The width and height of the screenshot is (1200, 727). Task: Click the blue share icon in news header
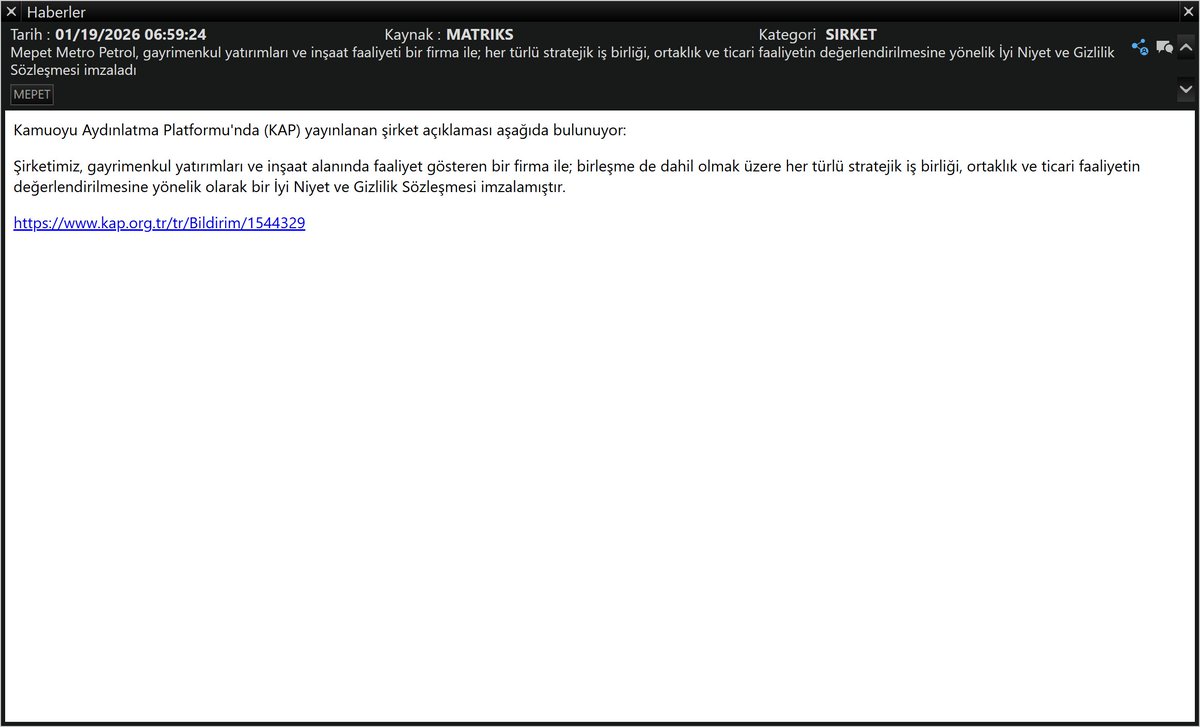(x=1139, y=47)
